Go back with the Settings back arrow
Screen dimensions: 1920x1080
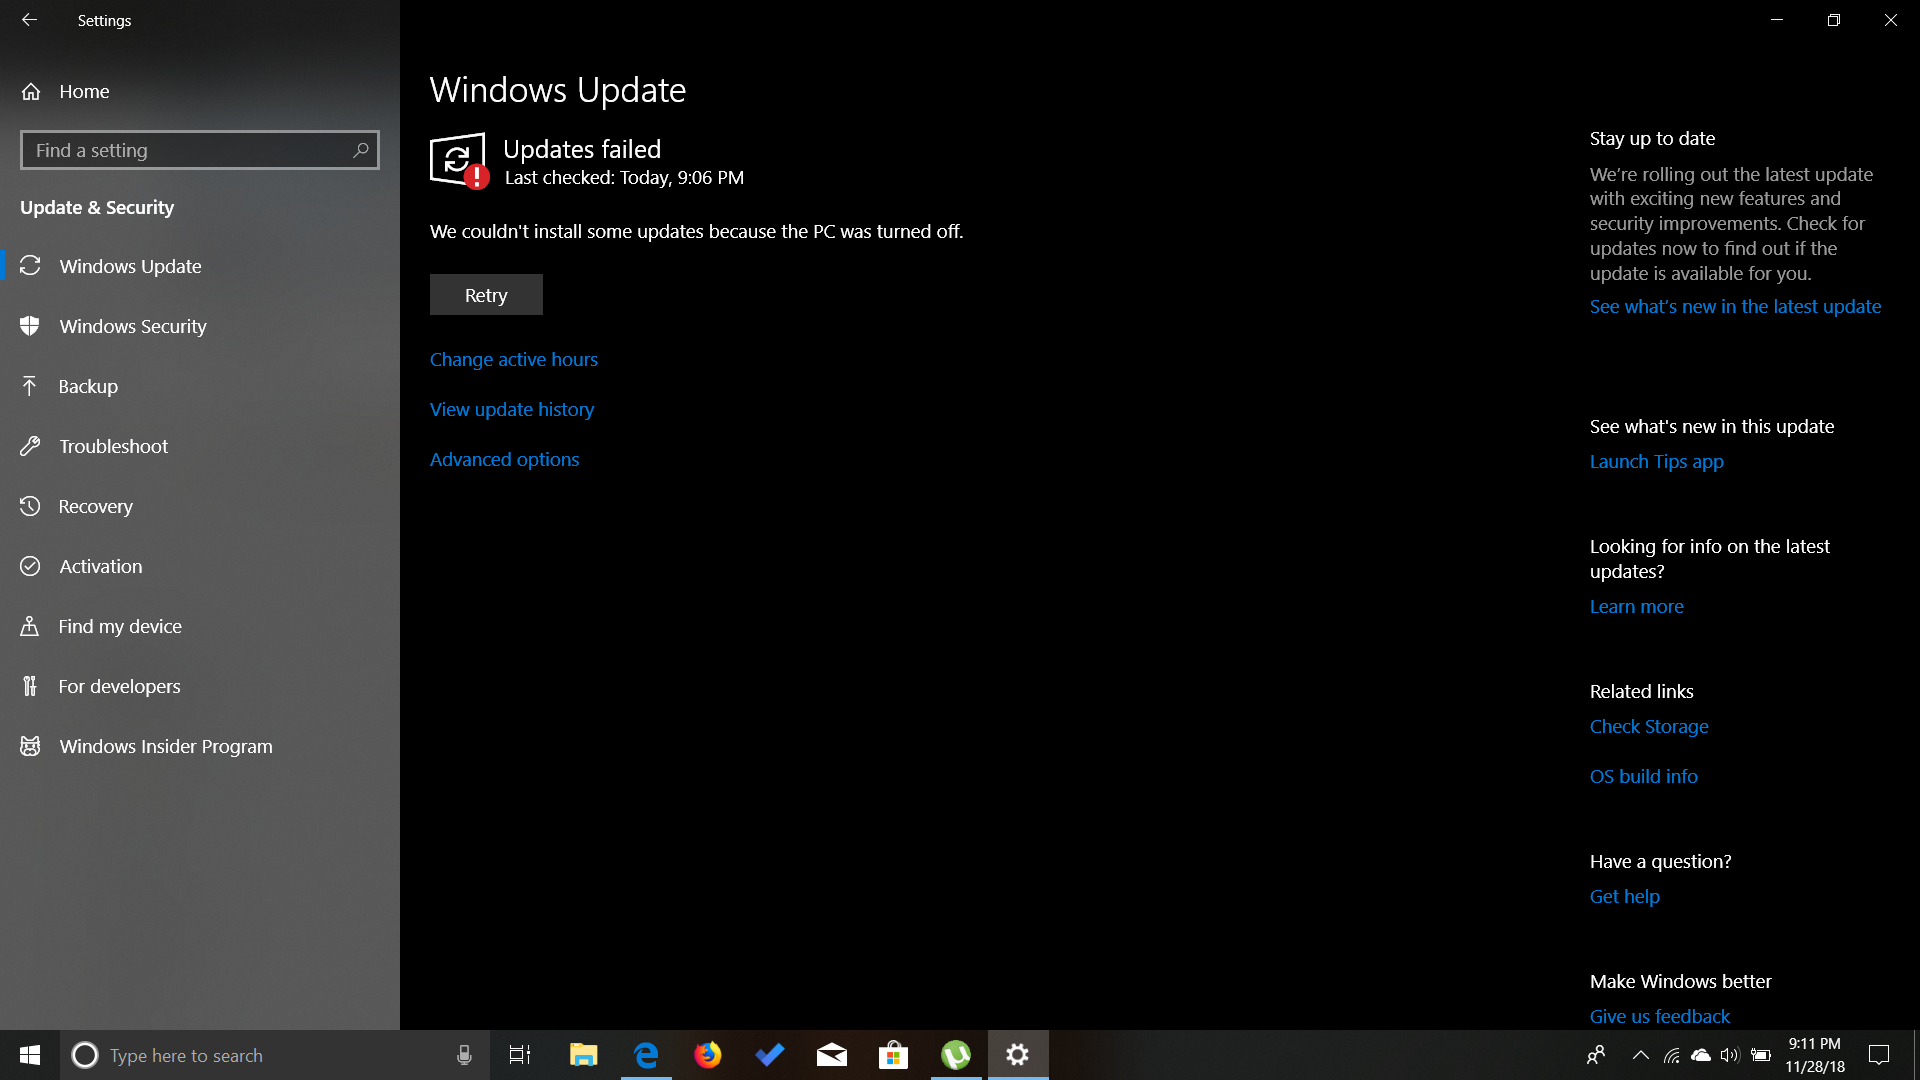[29, 20]
